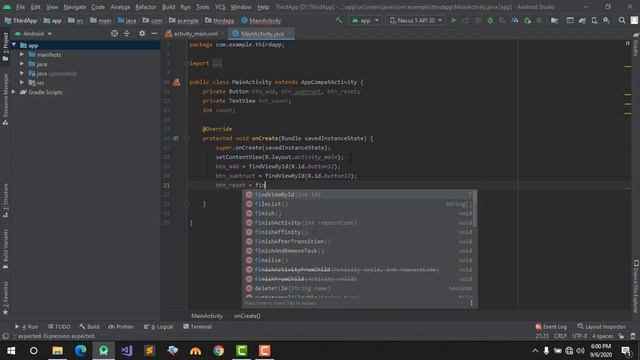This screenshot has height=360, width=640.
Task: Open Project tool window side tab
Action: tap(5, 47)
